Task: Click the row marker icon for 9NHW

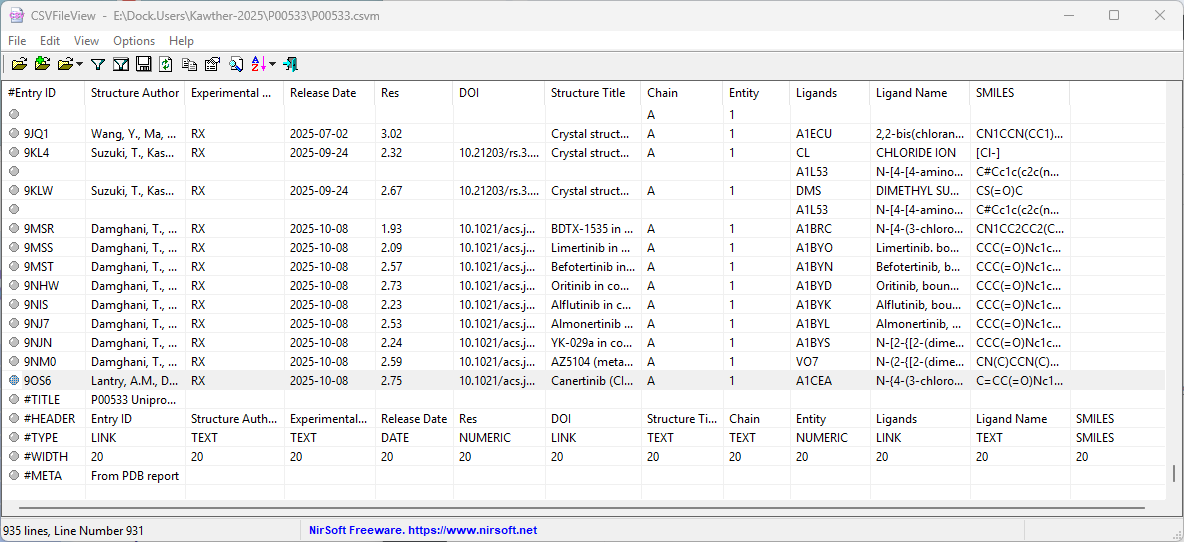Action: point(14,285)
